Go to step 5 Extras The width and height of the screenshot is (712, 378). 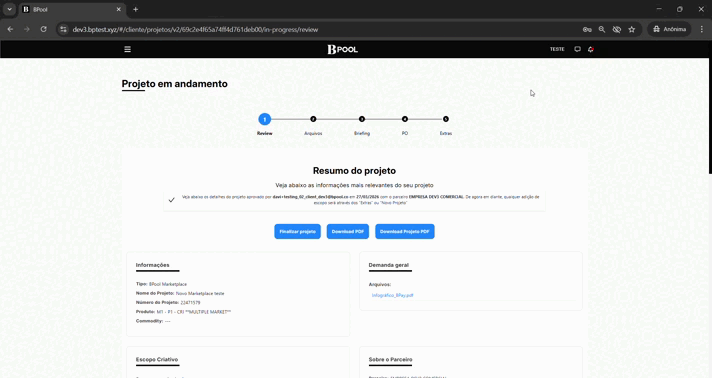[x=446, y=119]
